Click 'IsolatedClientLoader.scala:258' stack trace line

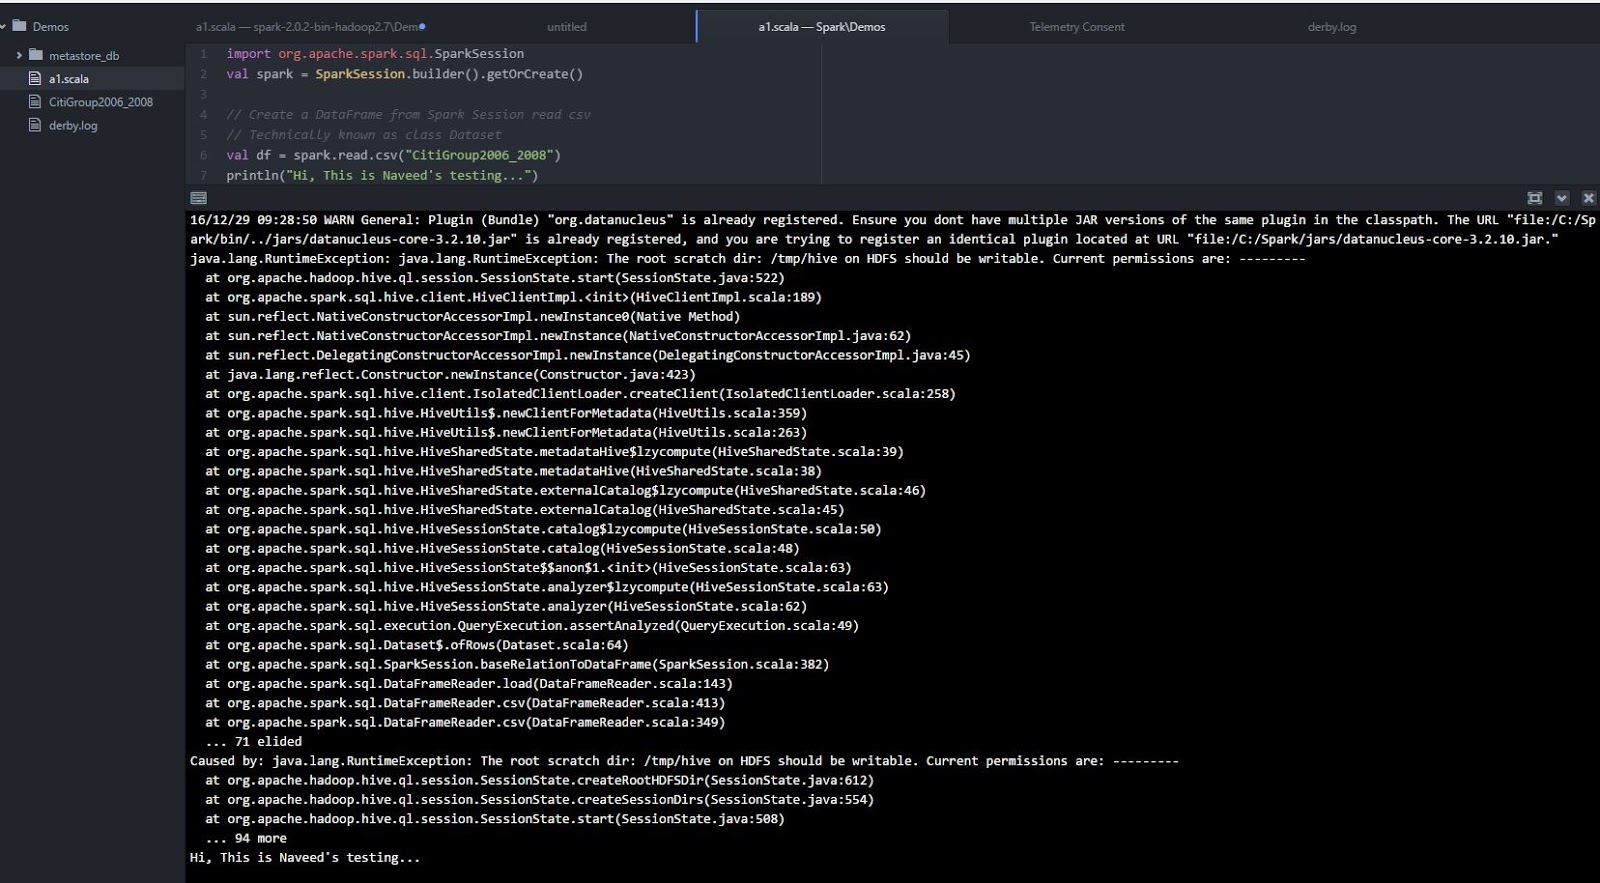pyautogui.click(x=580, y=394)
